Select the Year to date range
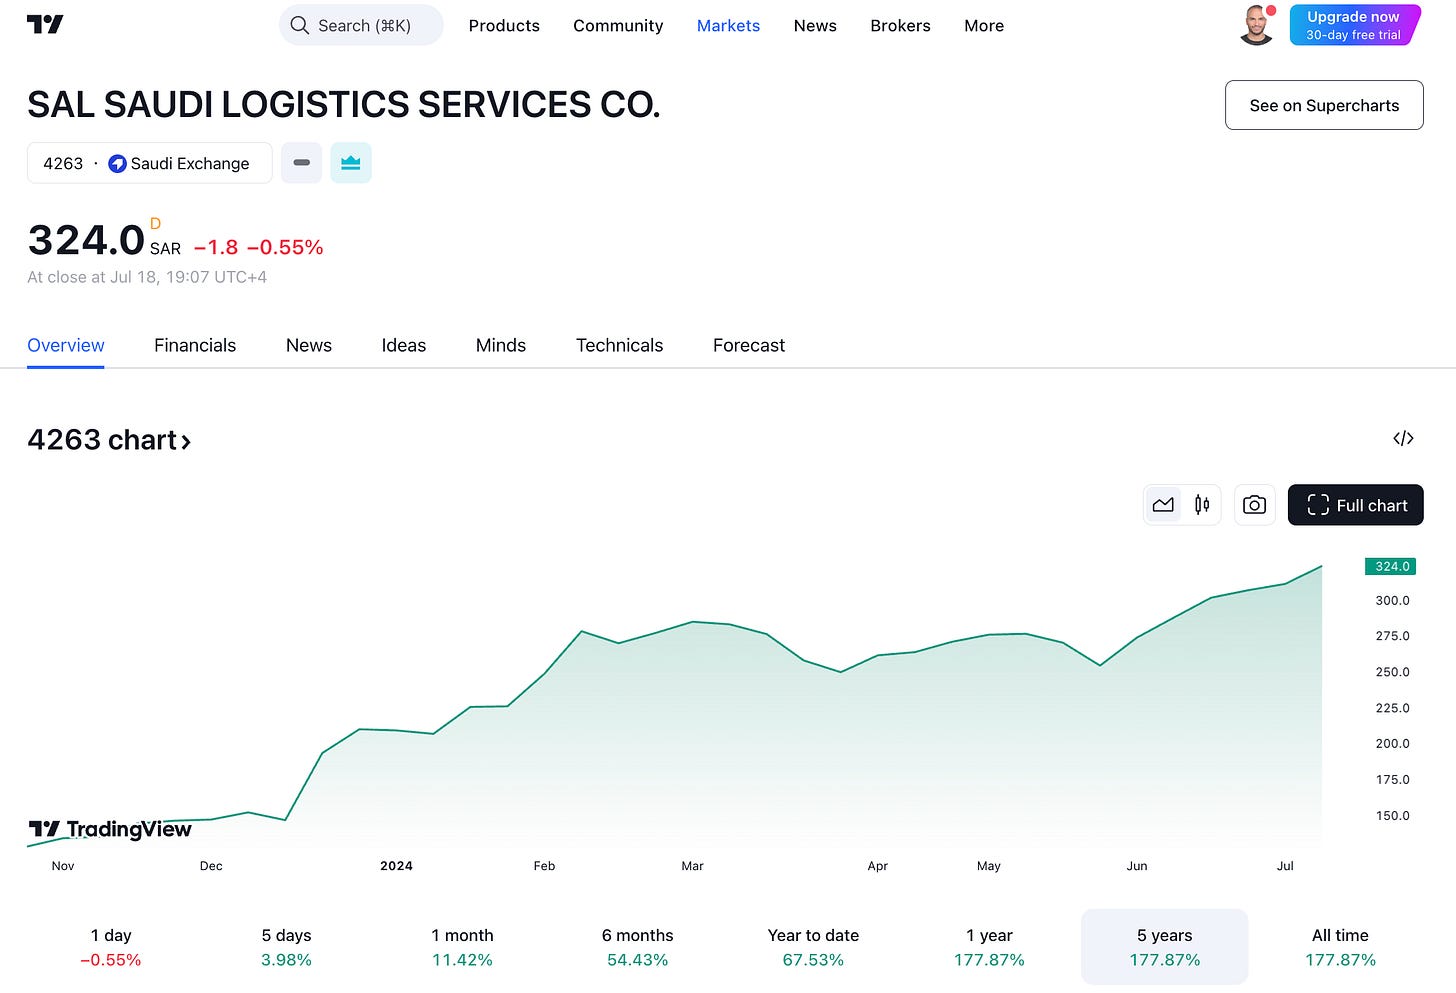Screen dimensions: 1456x993 pyautogui.click(x=813, y=947)
